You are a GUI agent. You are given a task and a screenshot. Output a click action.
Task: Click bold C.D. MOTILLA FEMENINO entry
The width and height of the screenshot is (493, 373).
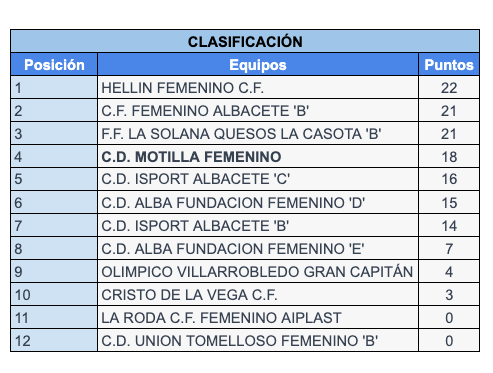[191, 157]
